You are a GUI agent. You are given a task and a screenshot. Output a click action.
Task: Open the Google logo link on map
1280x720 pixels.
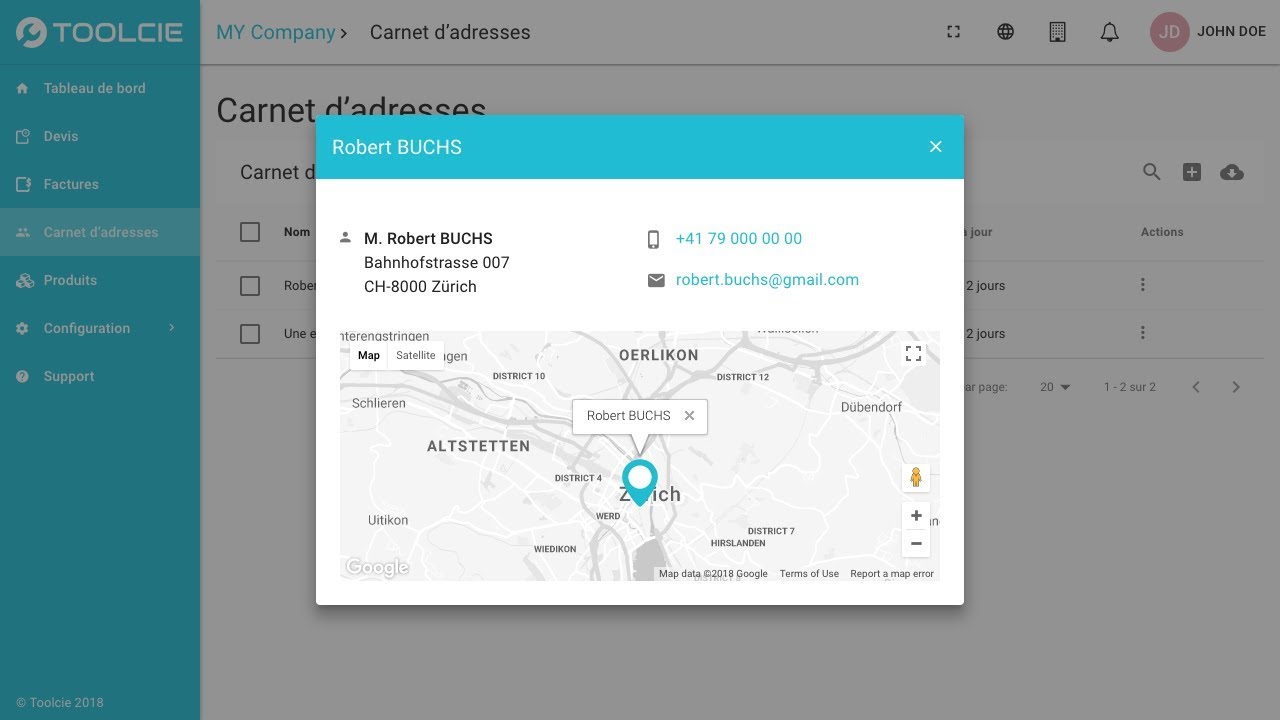(x=377, y=568)
